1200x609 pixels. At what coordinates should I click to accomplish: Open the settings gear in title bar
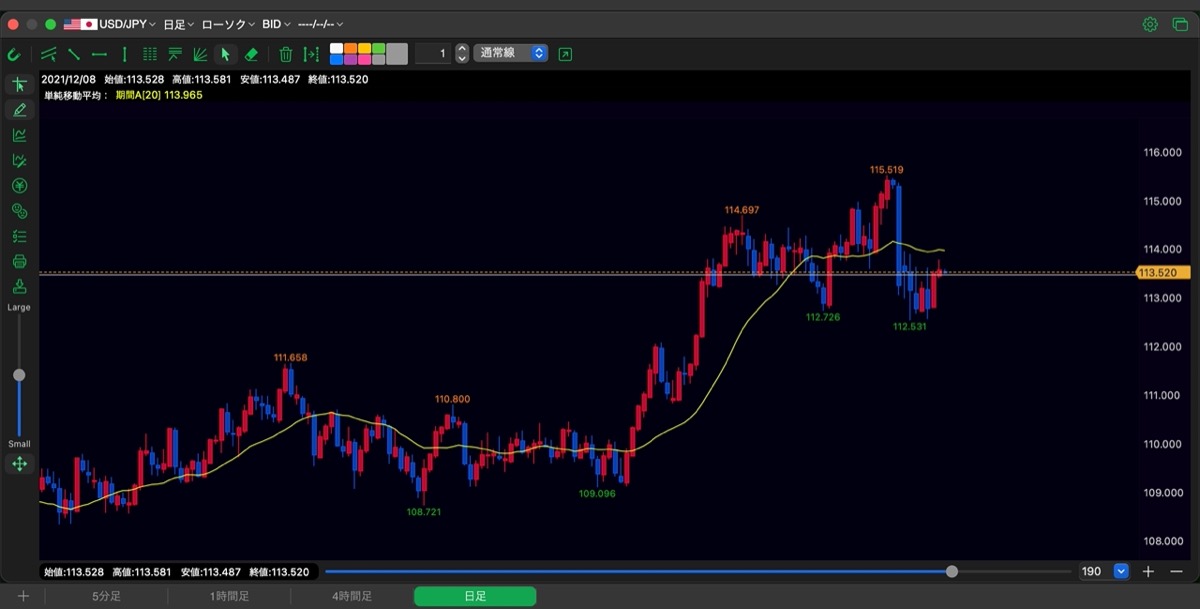coord(1150,24)
